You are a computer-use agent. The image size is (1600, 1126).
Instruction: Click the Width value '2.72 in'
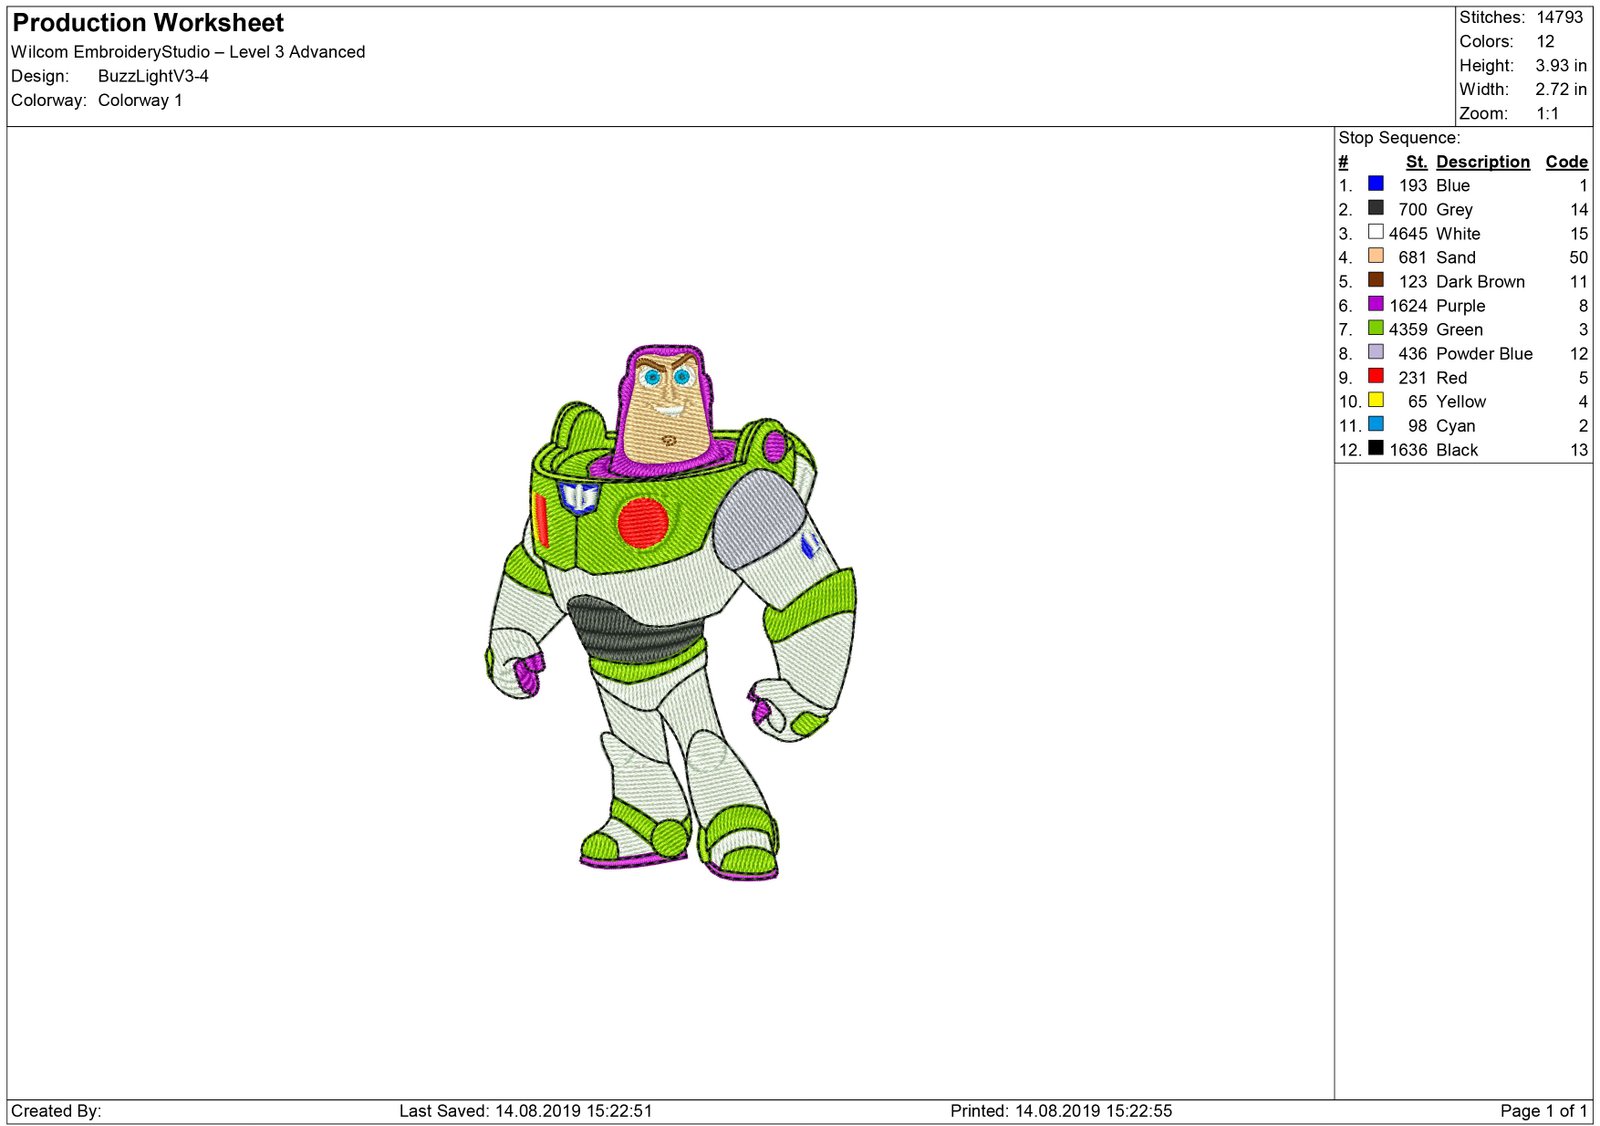pyautogui.click(x=1561, y=89)
